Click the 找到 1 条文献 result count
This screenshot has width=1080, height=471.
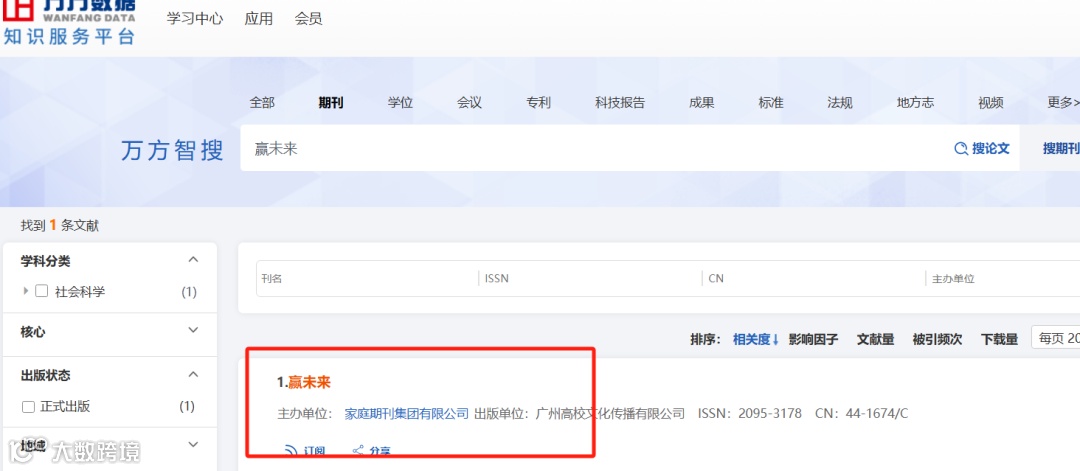pyautogui.click(x=60, y=225)
